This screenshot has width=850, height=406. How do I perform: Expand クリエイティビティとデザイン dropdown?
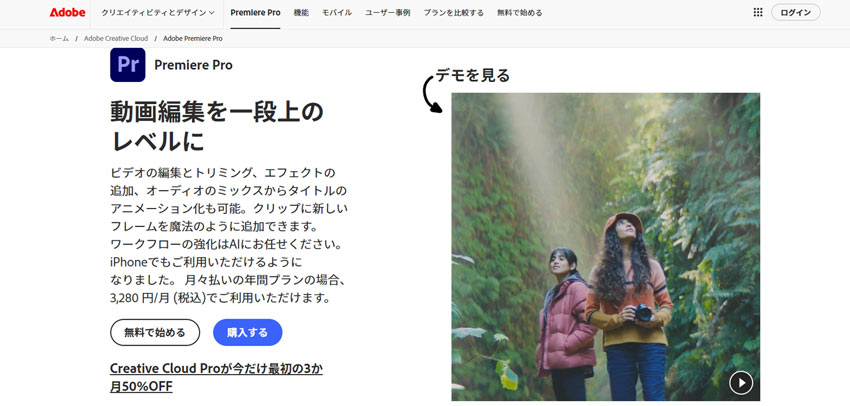[x=158, y=12]
